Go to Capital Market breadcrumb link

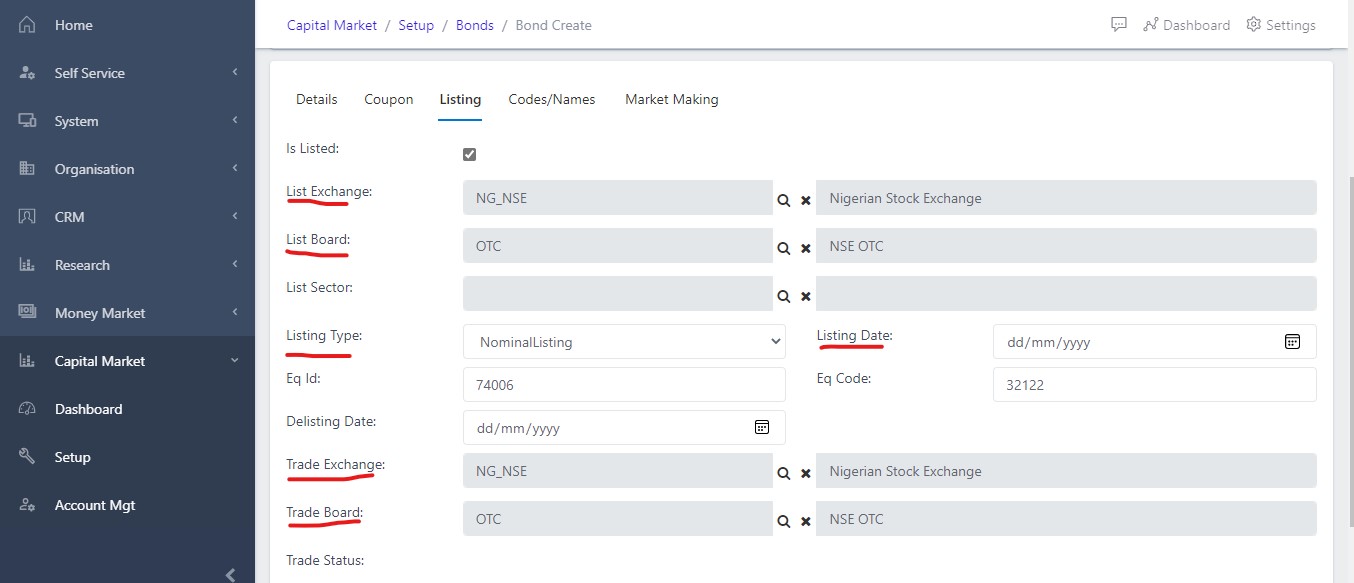point(332,25)
